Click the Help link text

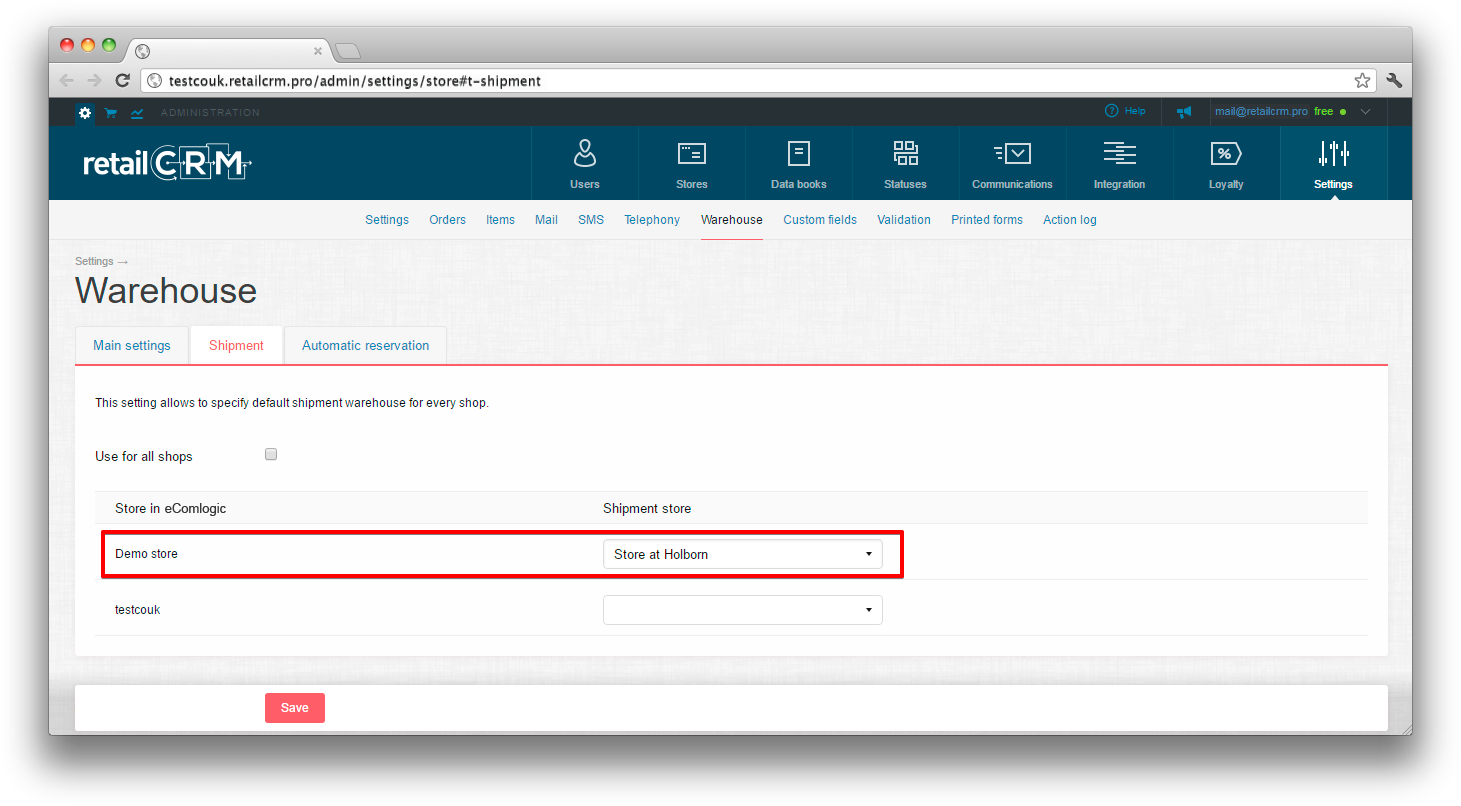pos(1135,111)
